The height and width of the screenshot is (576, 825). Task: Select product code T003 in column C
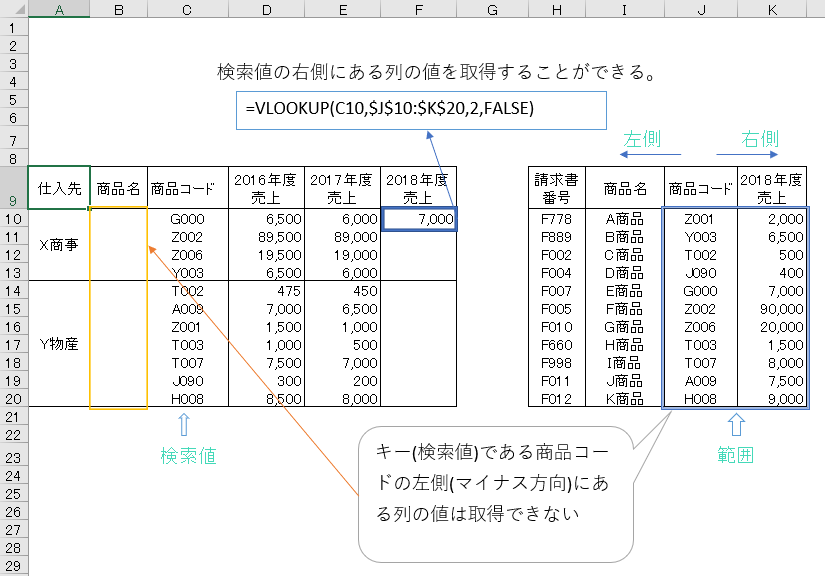(x=187, y=345)
